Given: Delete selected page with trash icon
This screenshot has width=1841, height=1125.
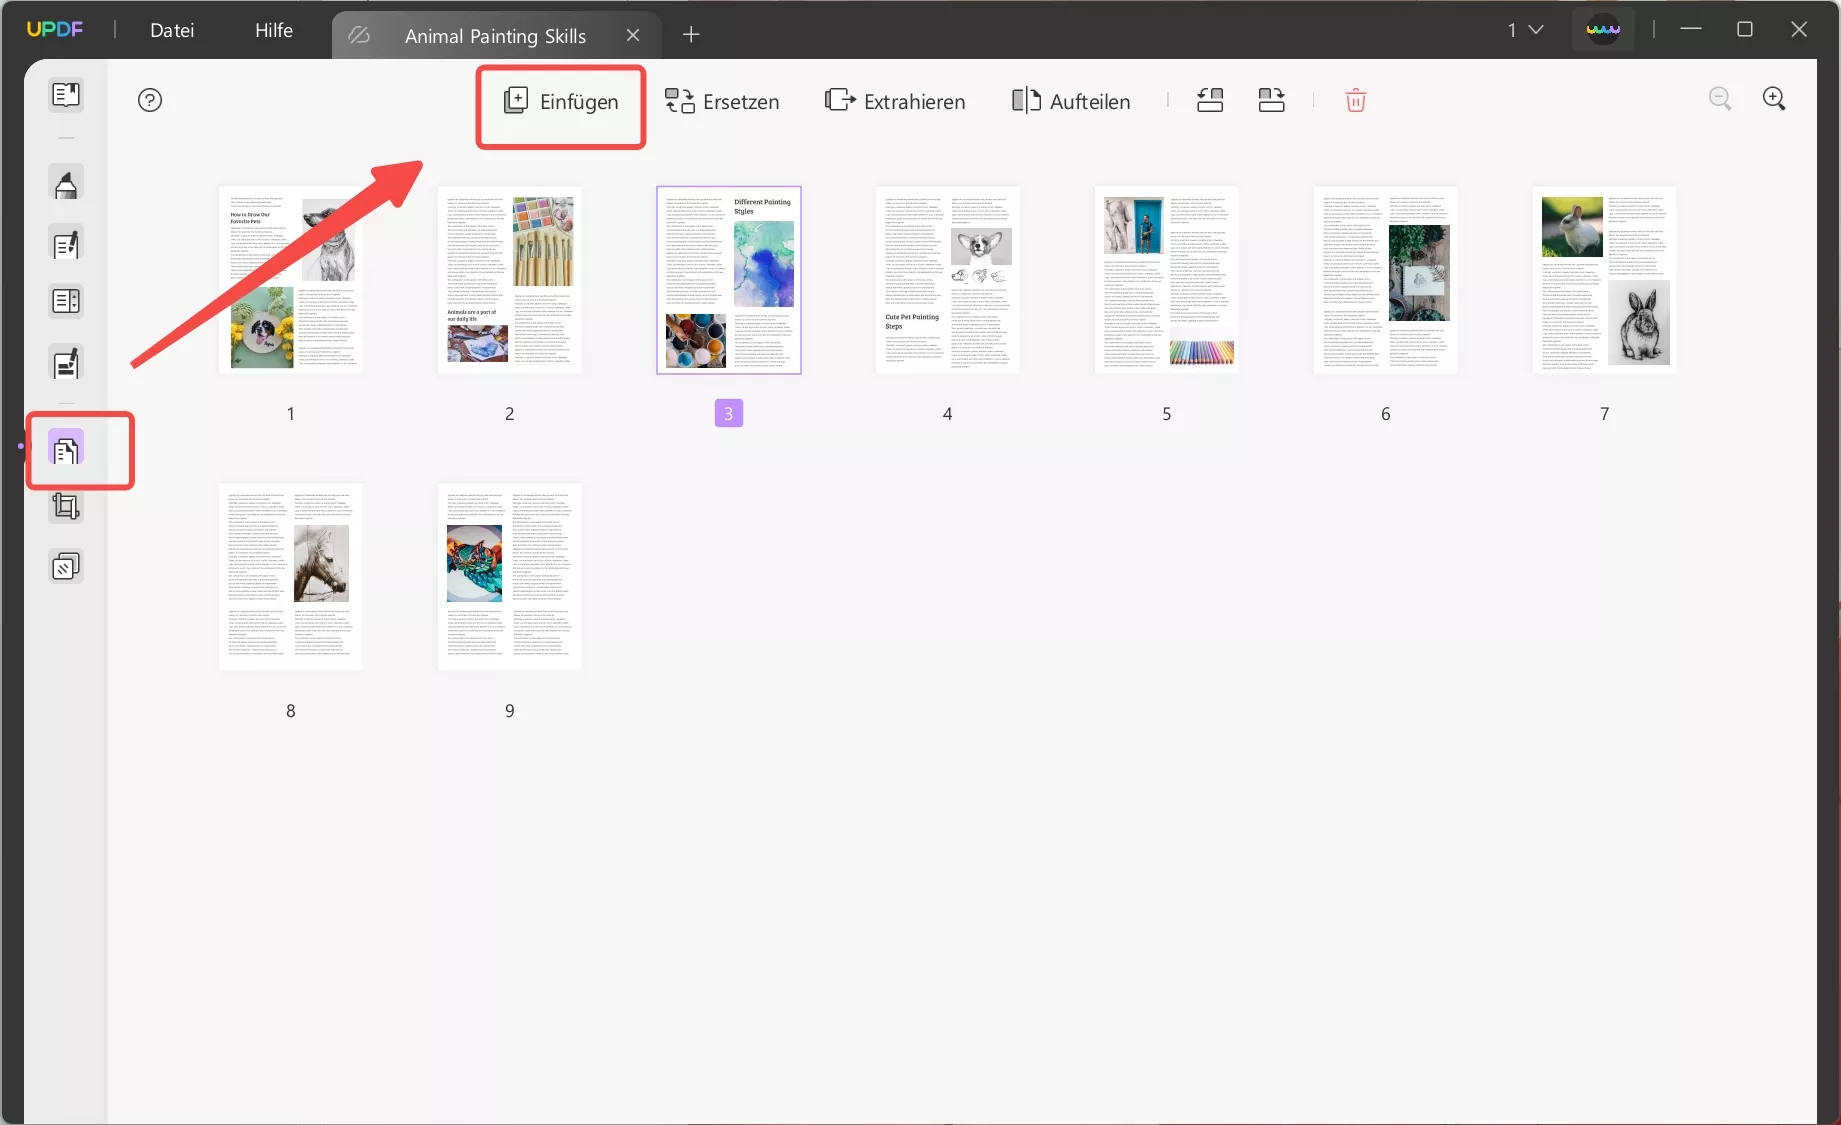Looking at the screenshot, I should click(1355, 100).
